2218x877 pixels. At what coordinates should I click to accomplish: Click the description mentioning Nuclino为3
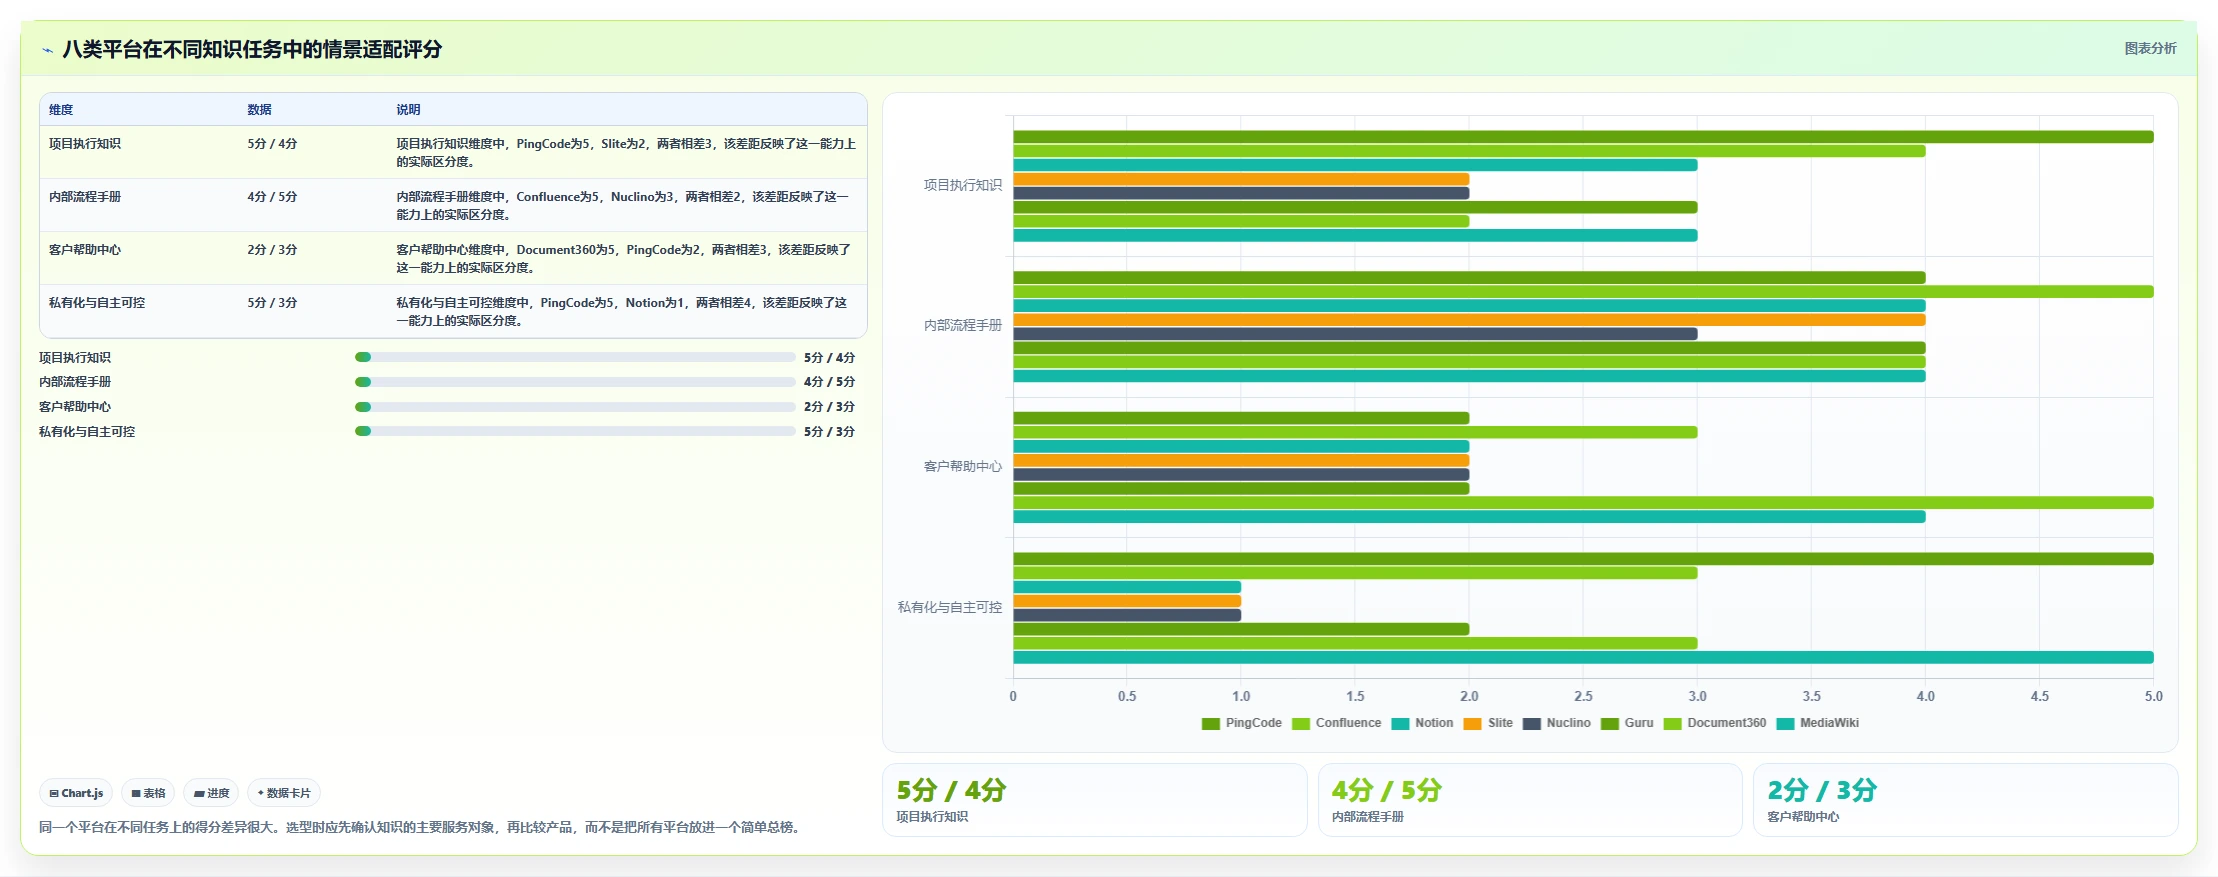pyautogui.click(x=624, y=206)
